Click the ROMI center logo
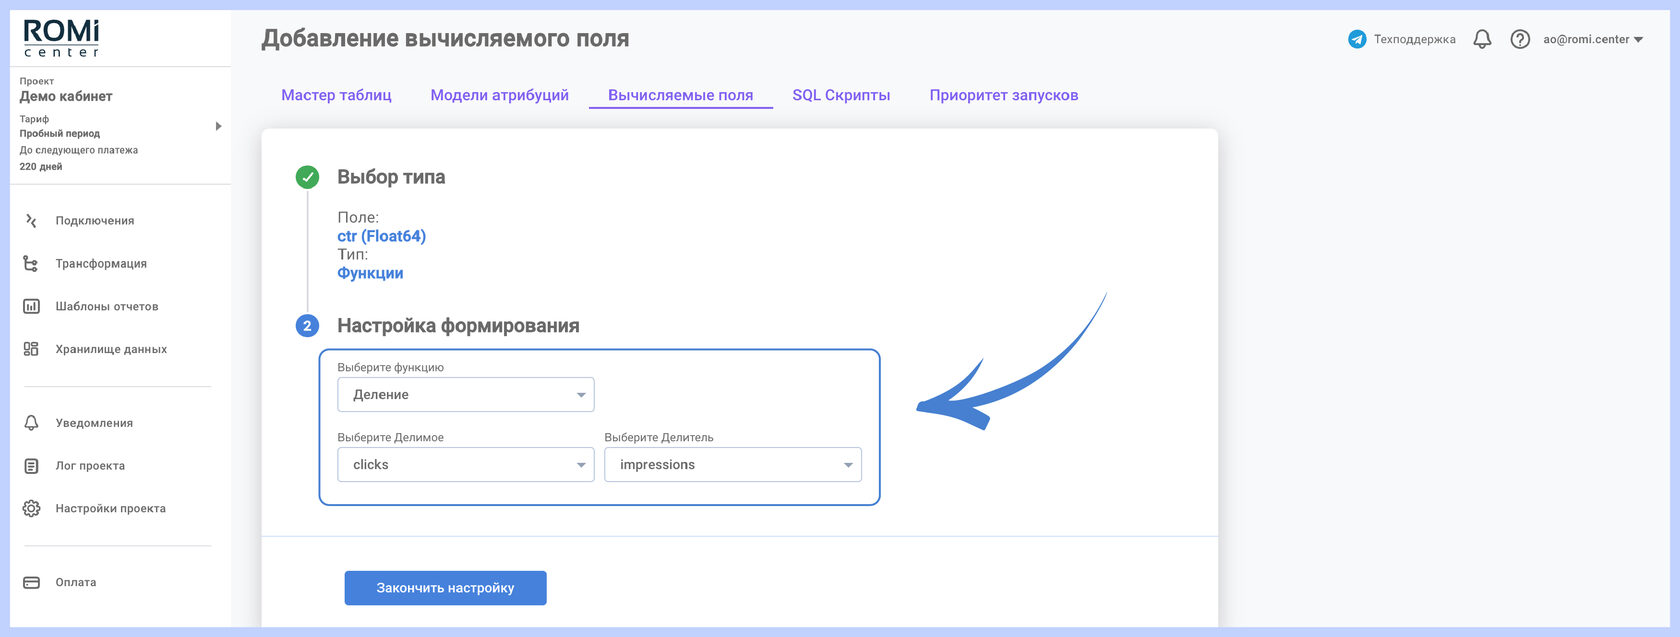 pos(61,38)
